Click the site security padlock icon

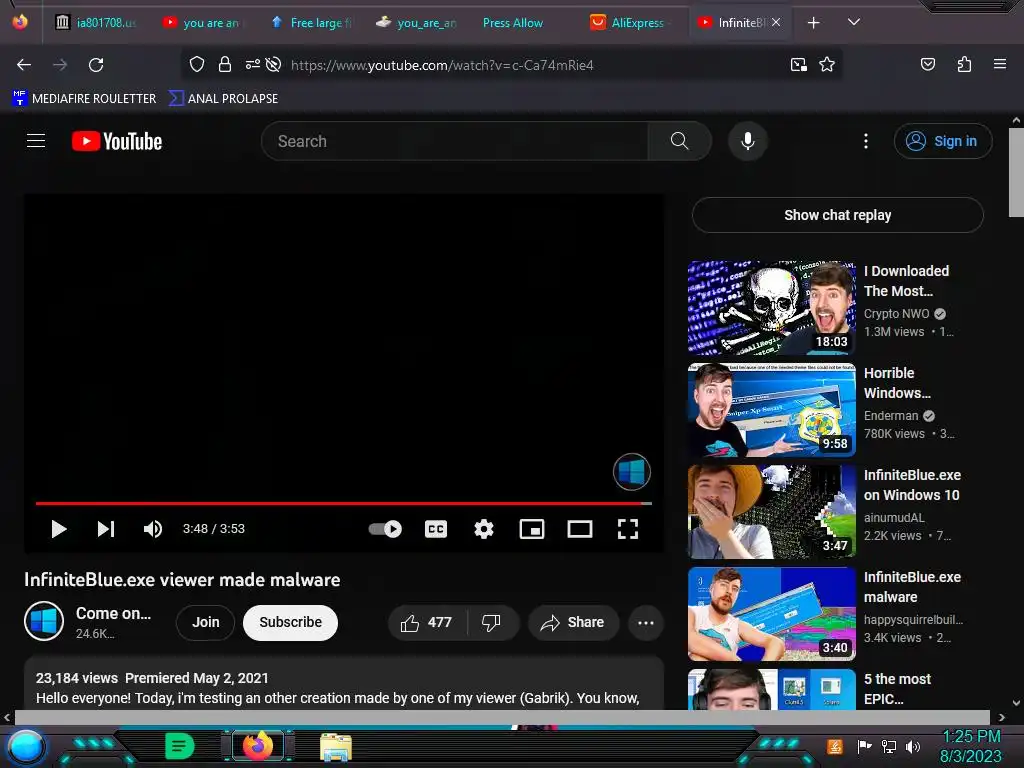(225, 64)
